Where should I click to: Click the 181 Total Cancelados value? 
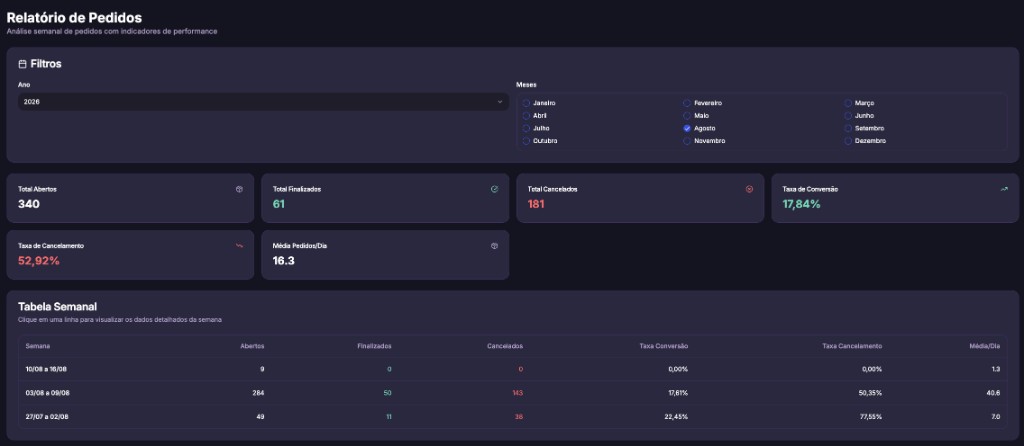[536, 204]
